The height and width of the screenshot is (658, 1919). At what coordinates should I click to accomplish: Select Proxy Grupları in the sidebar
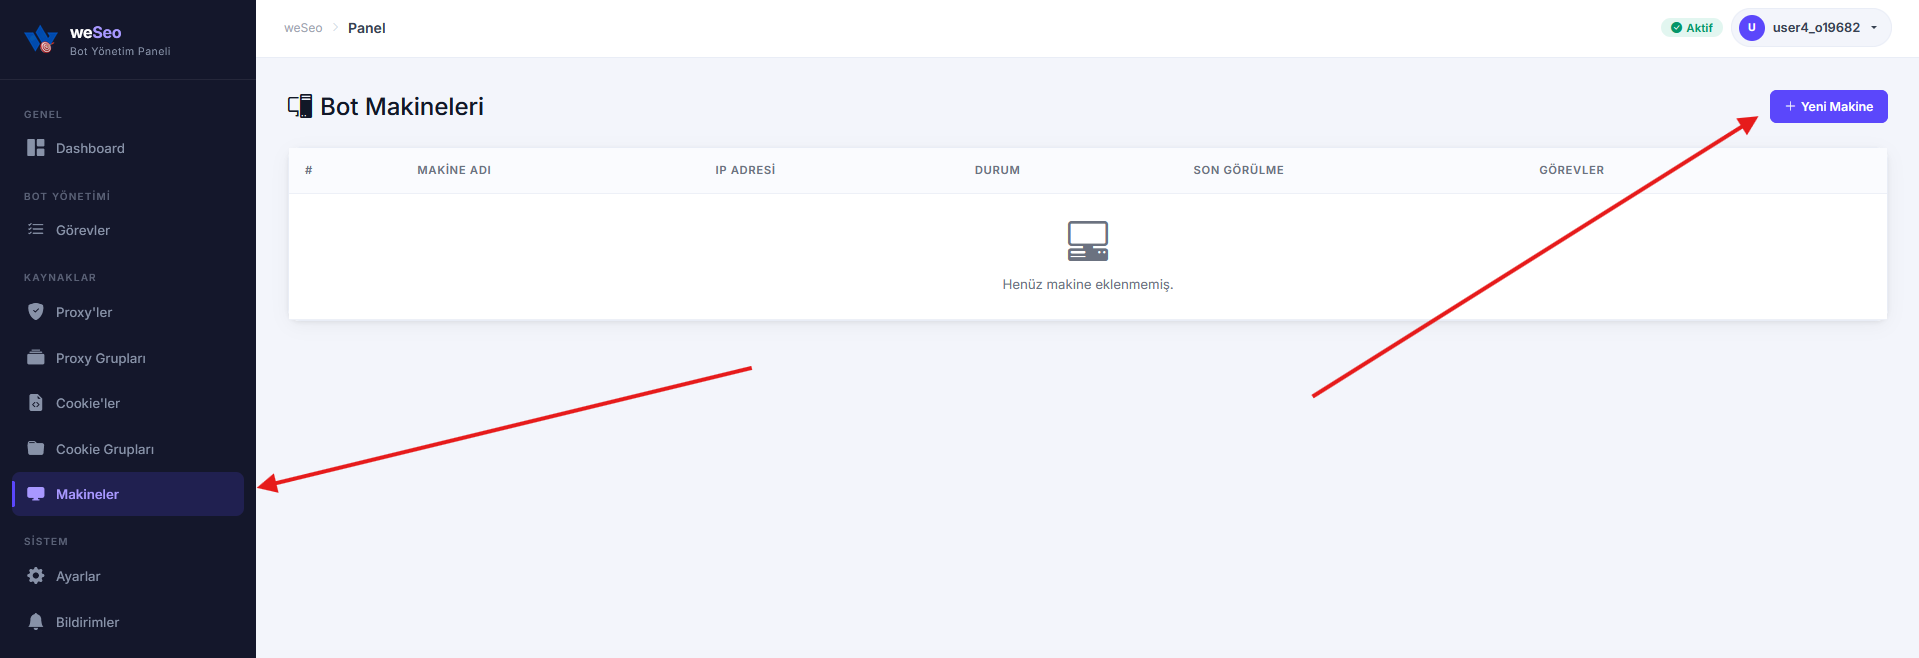pos(128,358)
